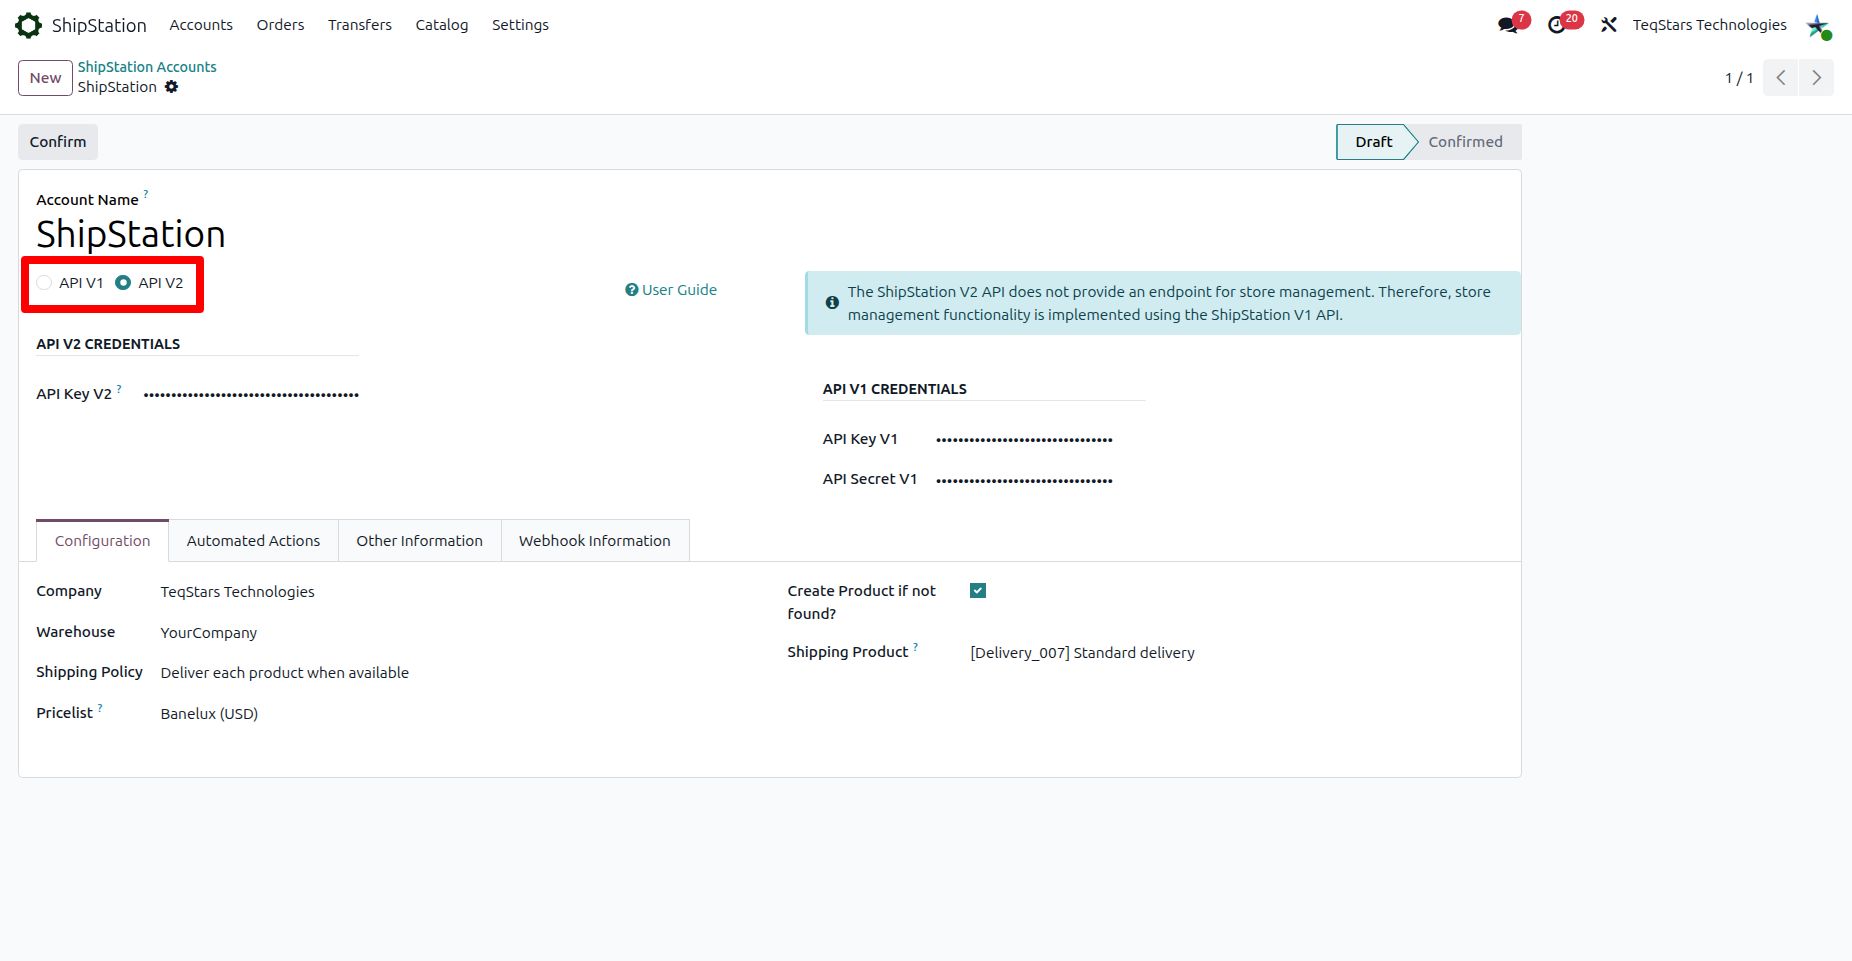Click the ShipStation app name in navbar

[x=99, y=25]
